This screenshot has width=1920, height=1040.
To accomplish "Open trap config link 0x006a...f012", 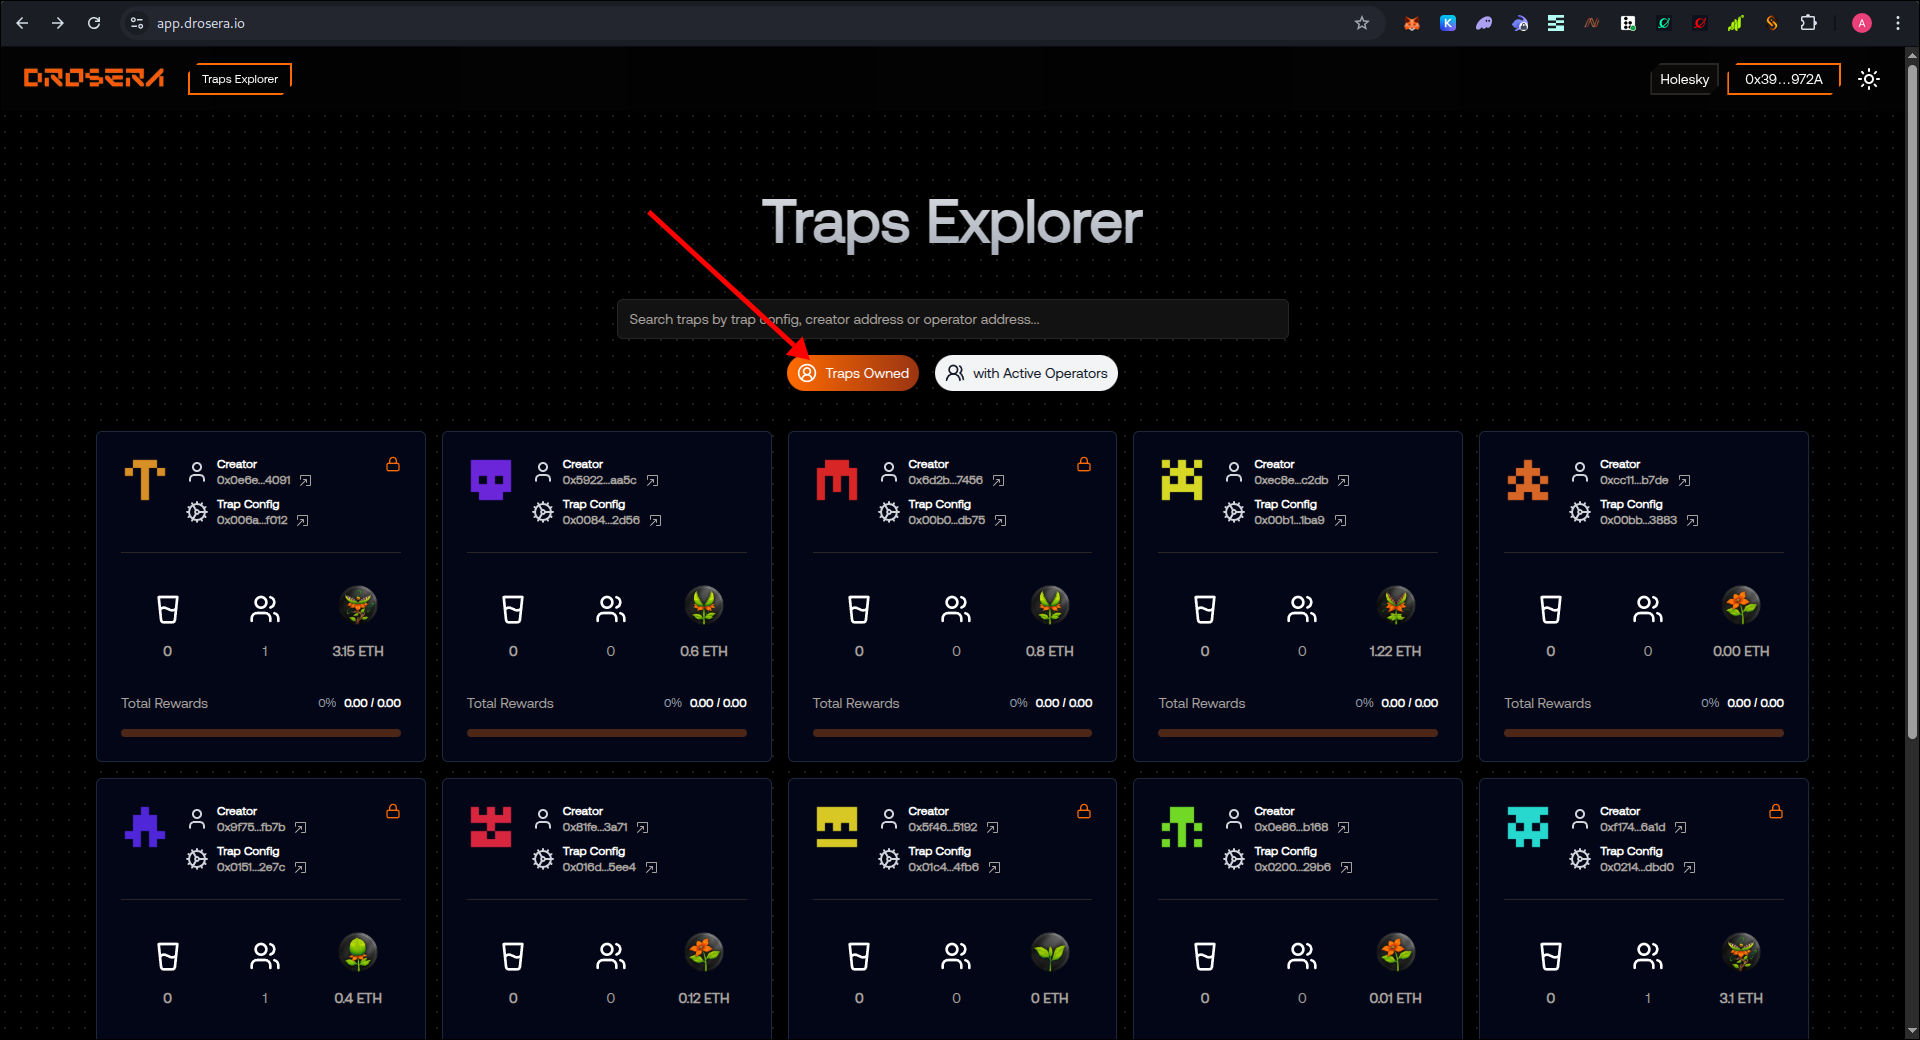I will (x=304, y=520).
